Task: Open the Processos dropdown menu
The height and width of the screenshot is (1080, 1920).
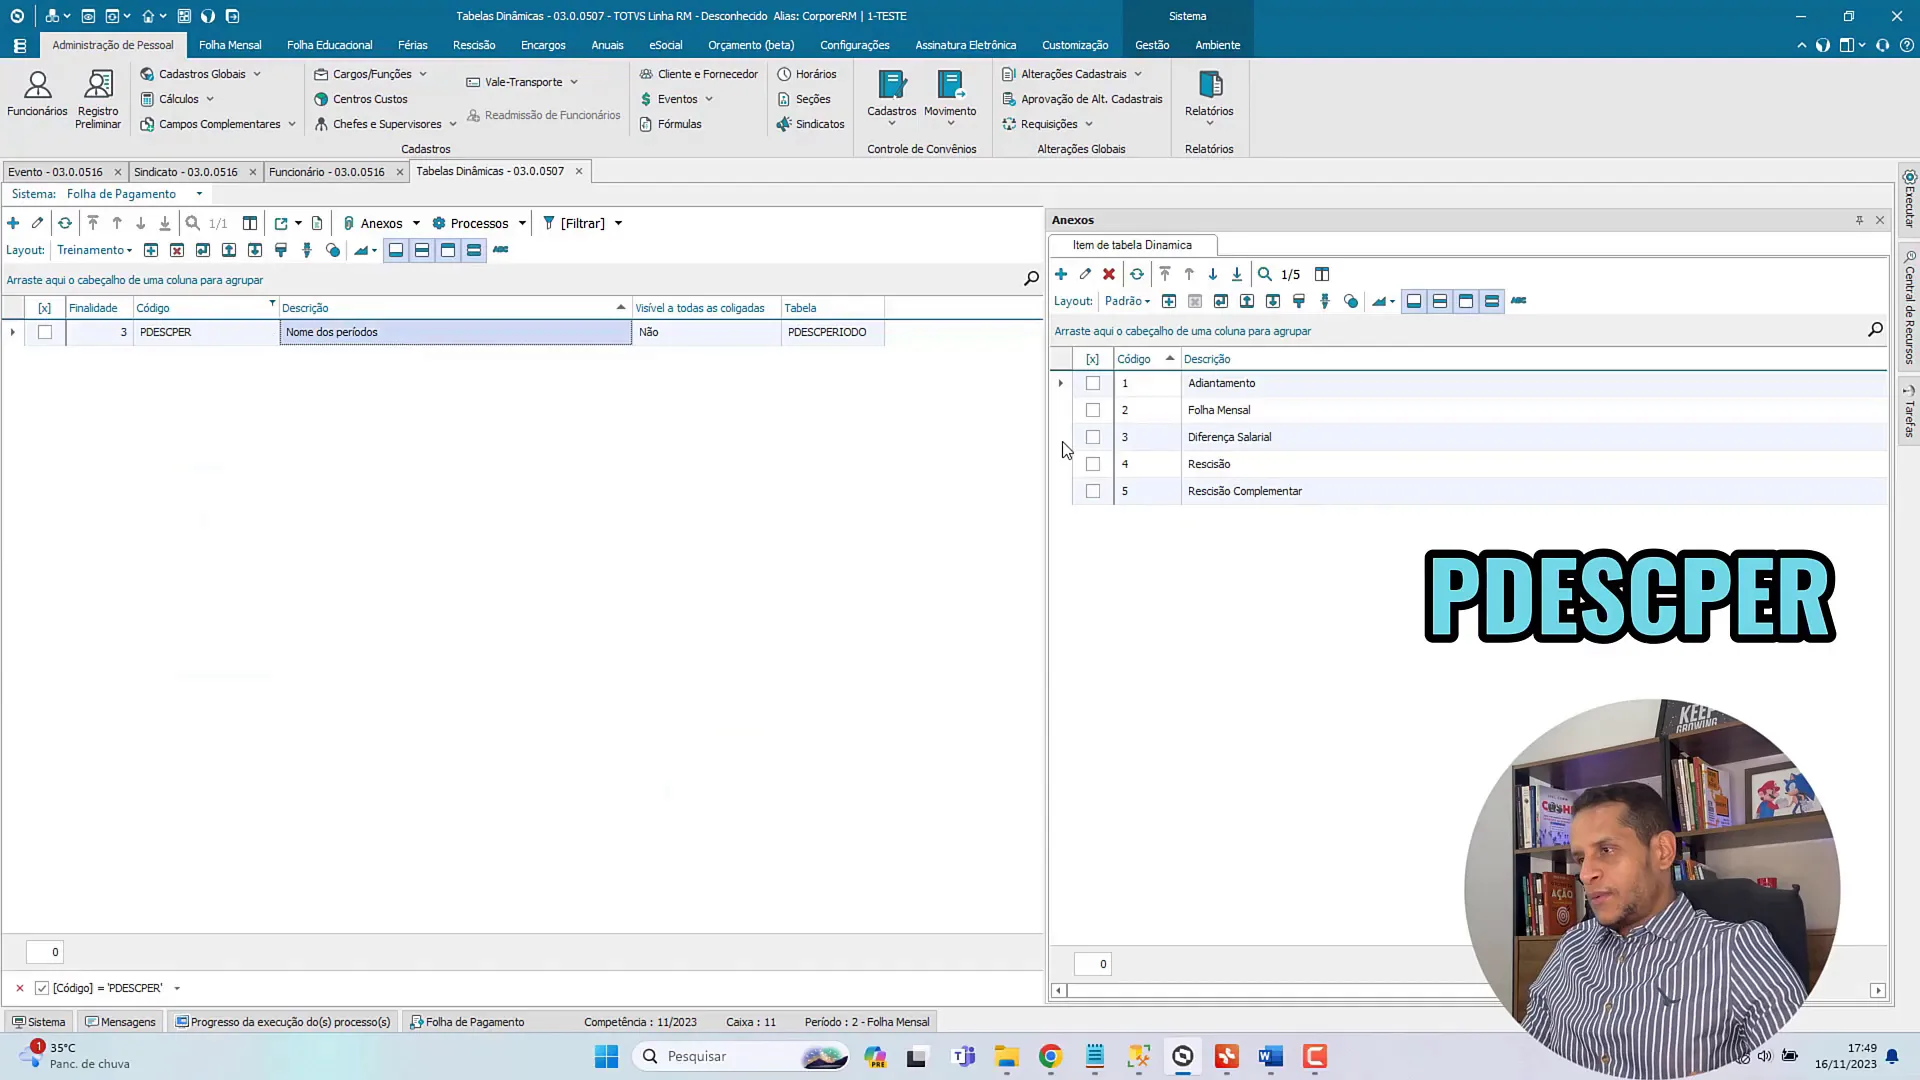Action: point(479,223)
